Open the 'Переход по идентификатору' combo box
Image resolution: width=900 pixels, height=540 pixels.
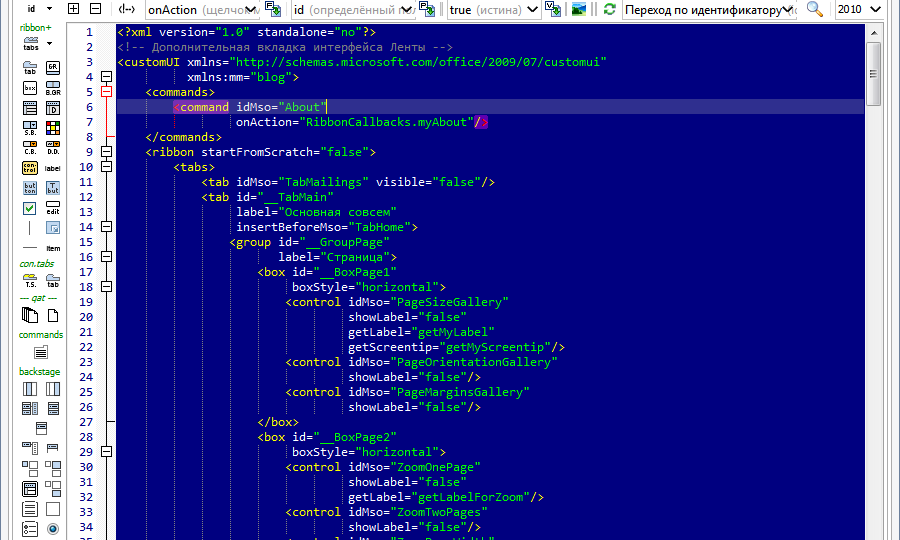tap(709, 10)
